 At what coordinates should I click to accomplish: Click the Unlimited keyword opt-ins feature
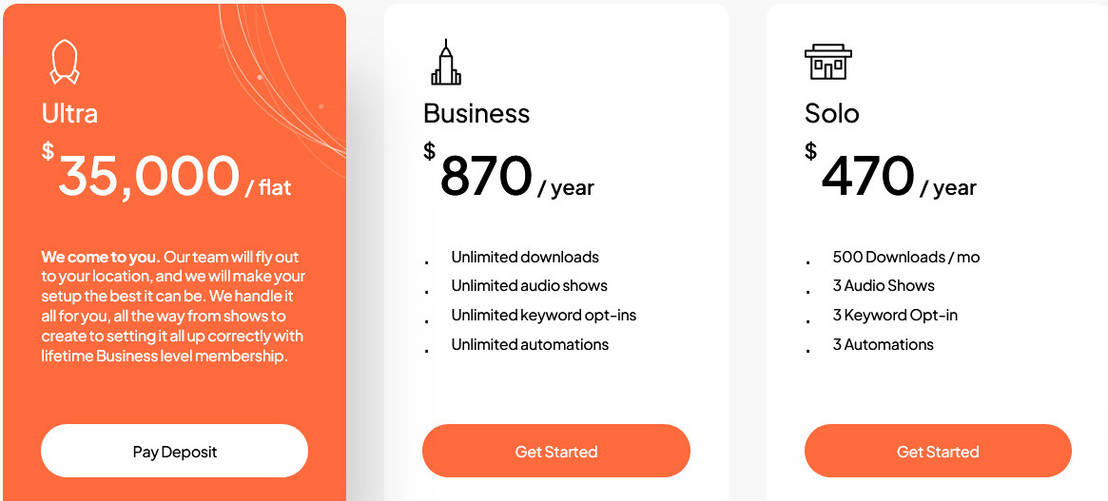[x=543, y=315]
